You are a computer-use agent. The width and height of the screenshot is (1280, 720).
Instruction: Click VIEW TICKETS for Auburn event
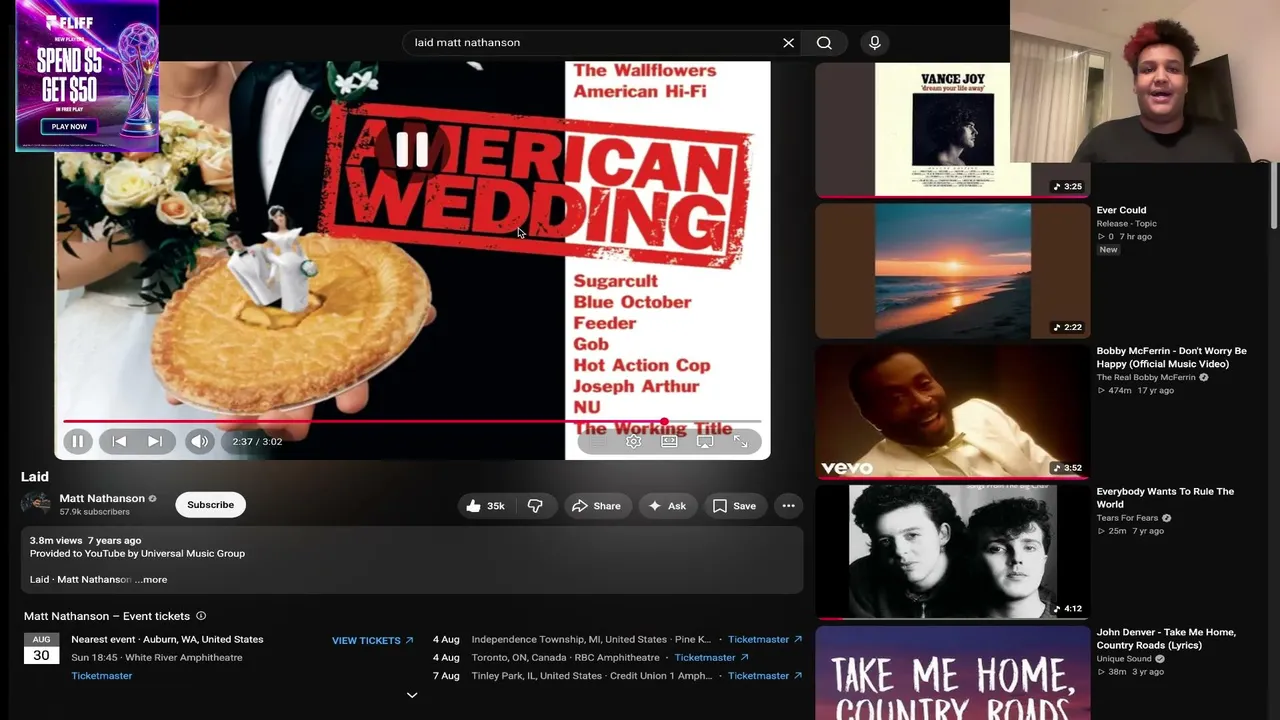(373, 640)
